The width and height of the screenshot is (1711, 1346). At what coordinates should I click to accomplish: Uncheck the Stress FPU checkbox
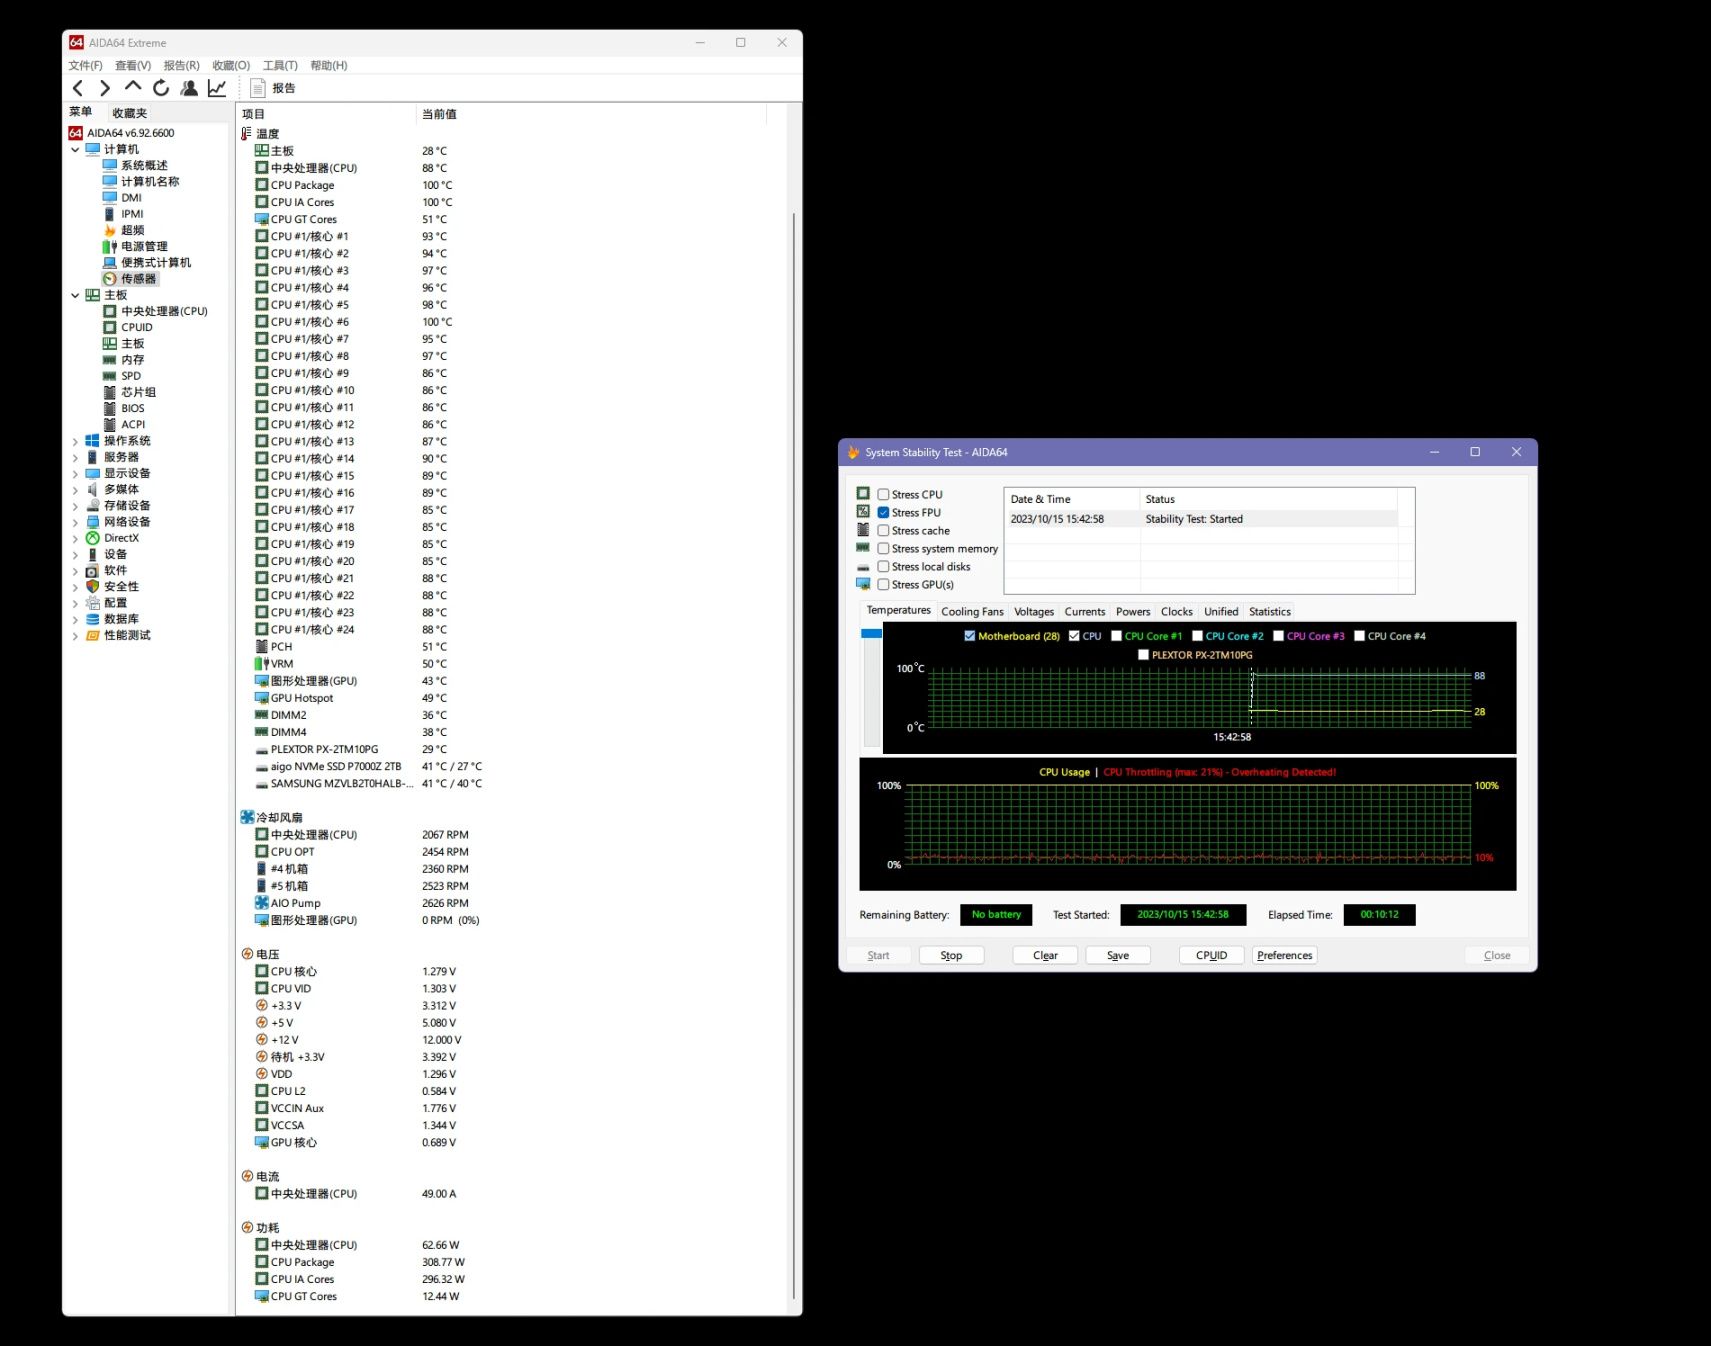click(883, 513)
